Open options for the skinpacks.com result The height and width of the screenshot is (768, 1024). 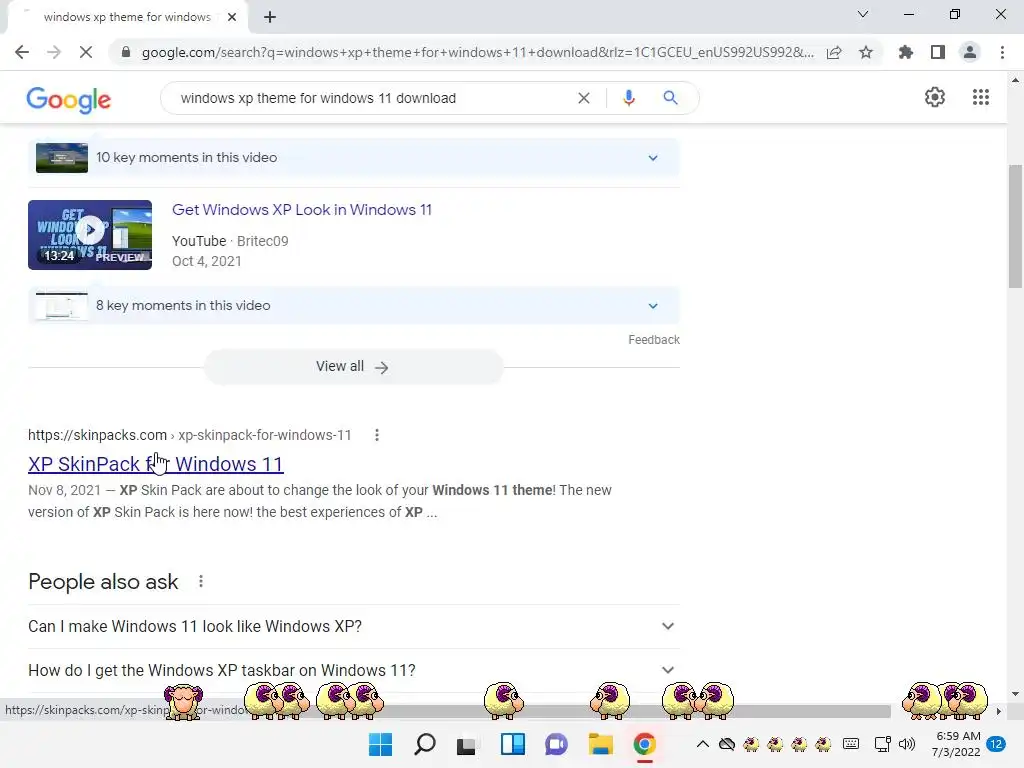click(377, 435)
